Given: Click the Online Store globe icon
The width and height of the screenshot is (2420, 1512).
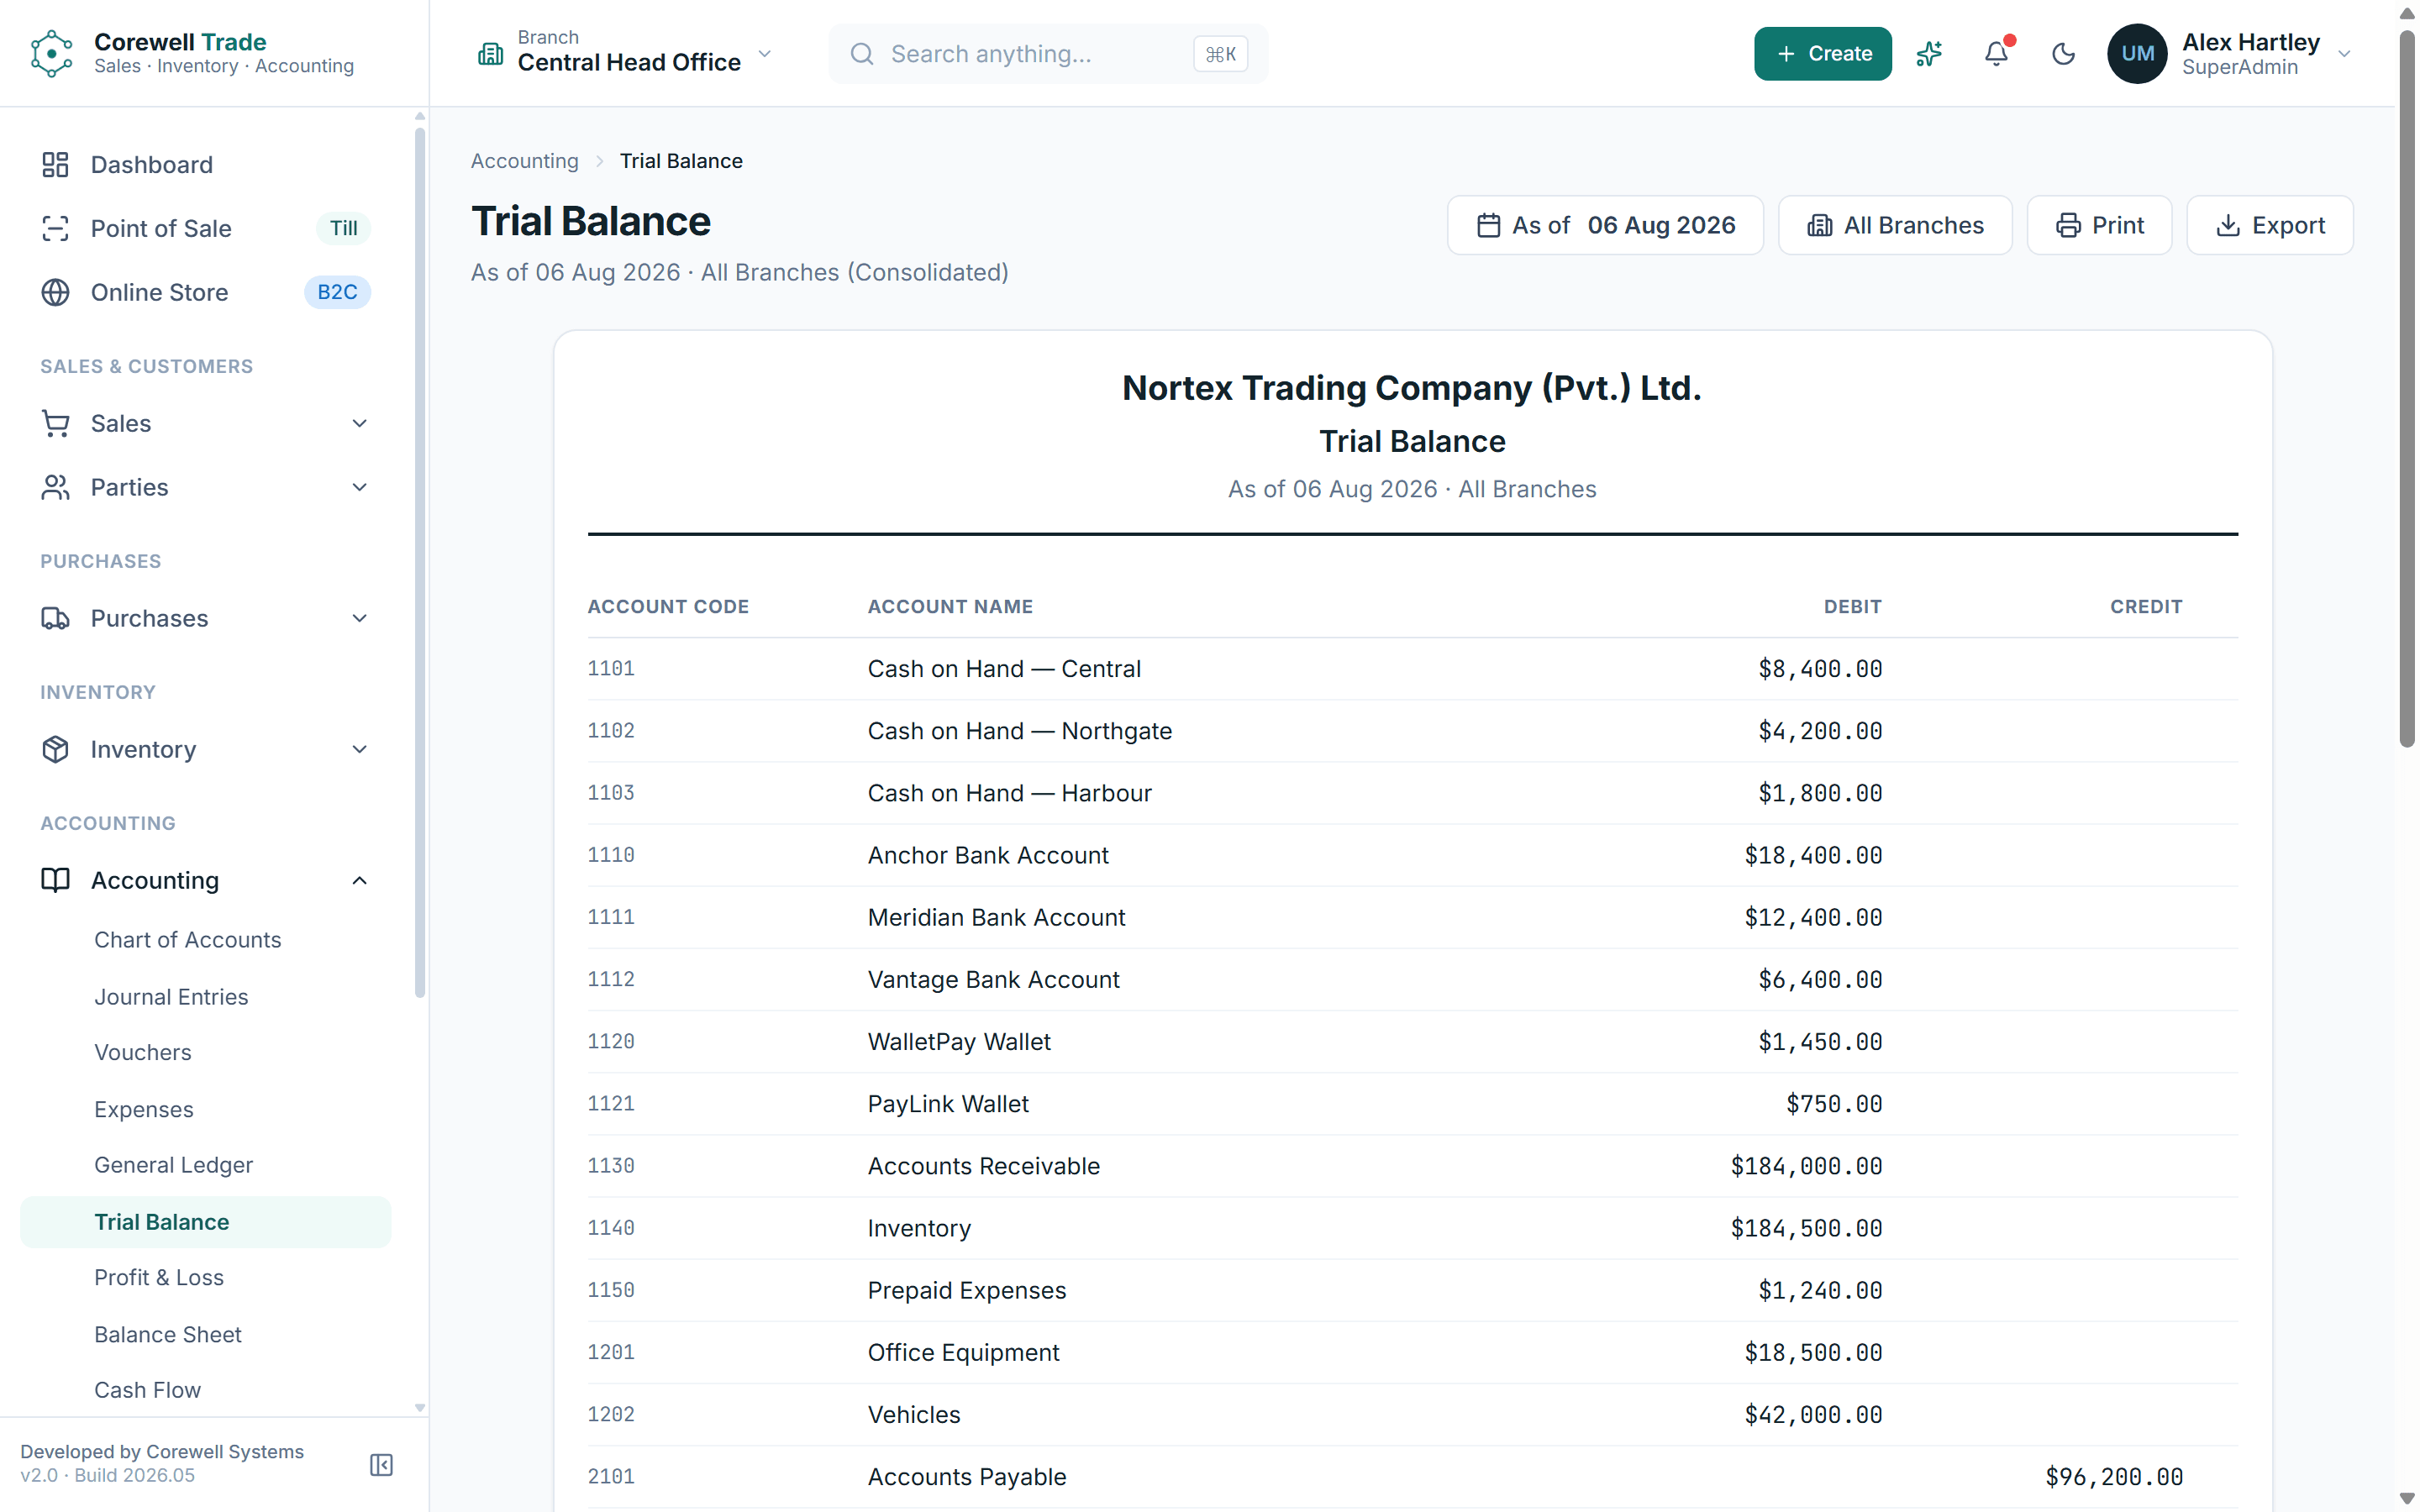Looking at the screenshot, I should (55, 292).
